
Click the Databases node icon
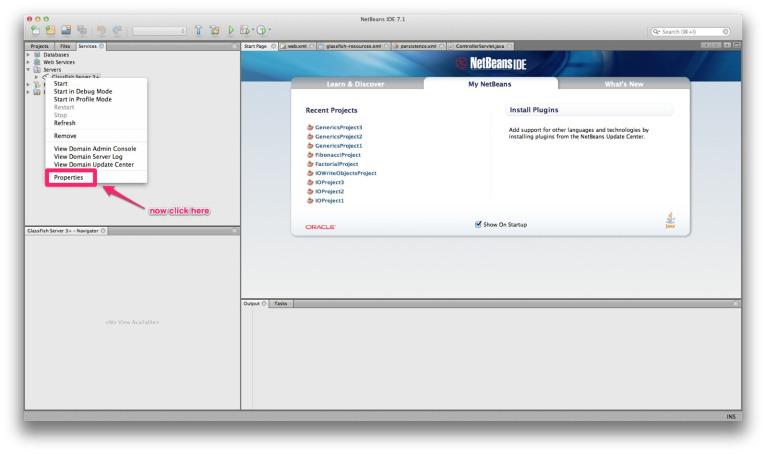click(37, 55)
